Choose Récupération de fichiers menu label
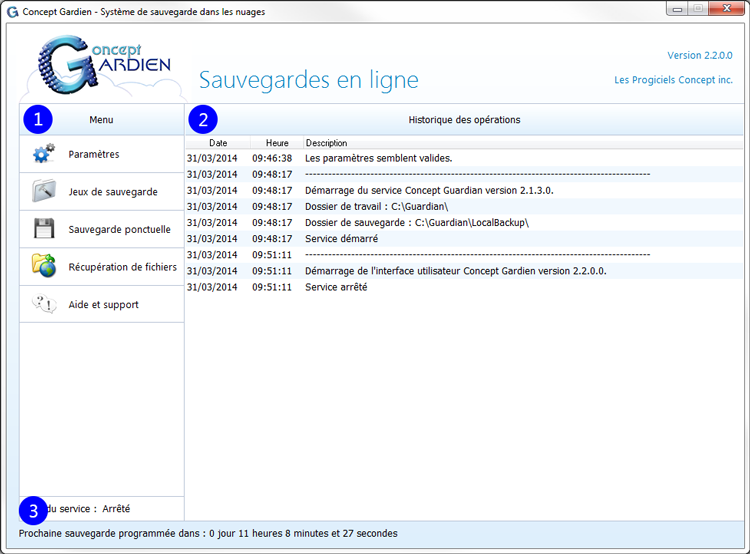 click(122, 267)
